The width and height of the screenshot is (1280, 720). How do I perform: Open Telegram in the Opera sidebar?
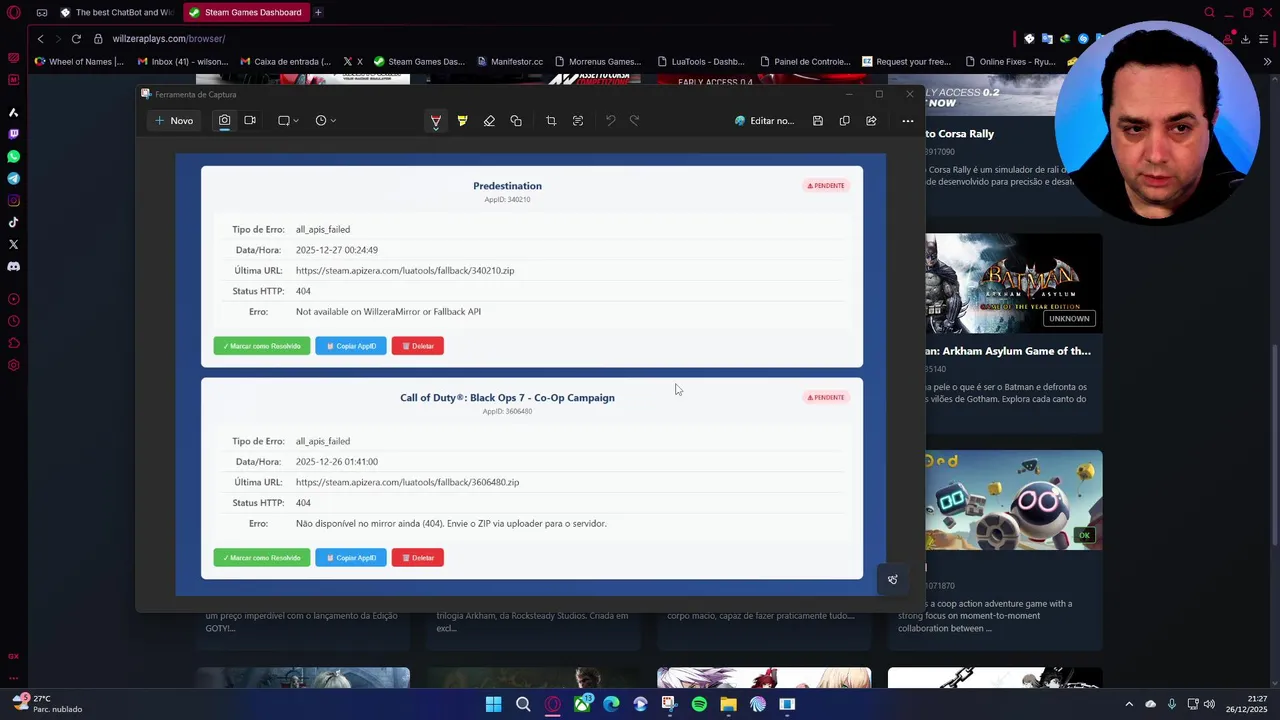[14, 178]
